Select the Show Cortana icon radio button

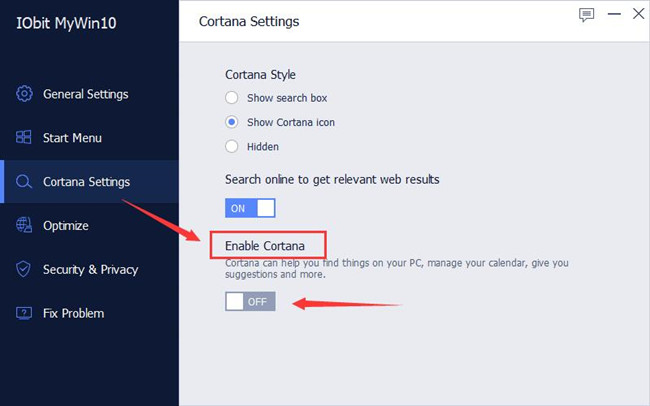pos(231,122)
